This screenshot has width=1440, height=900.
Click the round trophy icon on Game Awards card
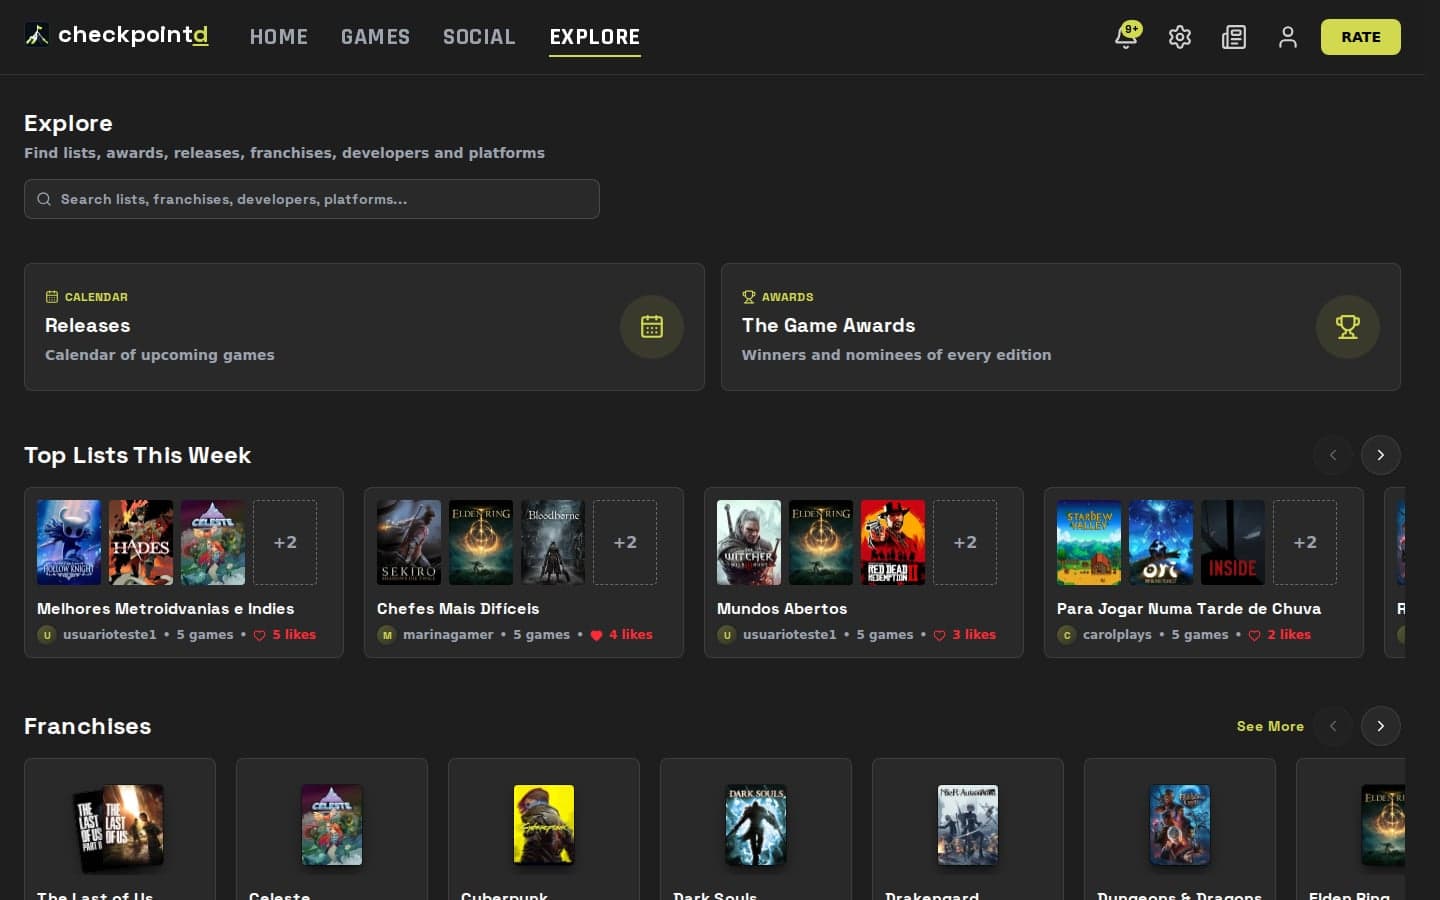(1348, 326)
